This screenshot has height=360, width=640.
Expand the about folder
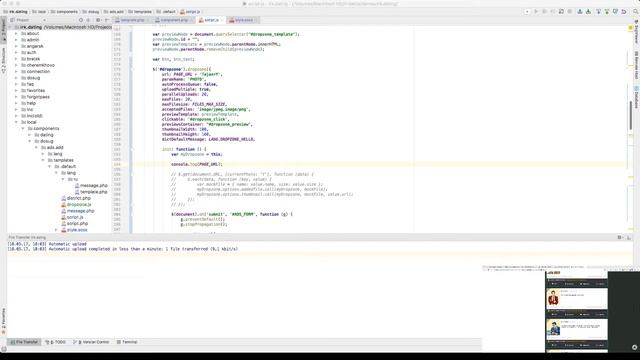pyautogui.click(x=16, y=33)
